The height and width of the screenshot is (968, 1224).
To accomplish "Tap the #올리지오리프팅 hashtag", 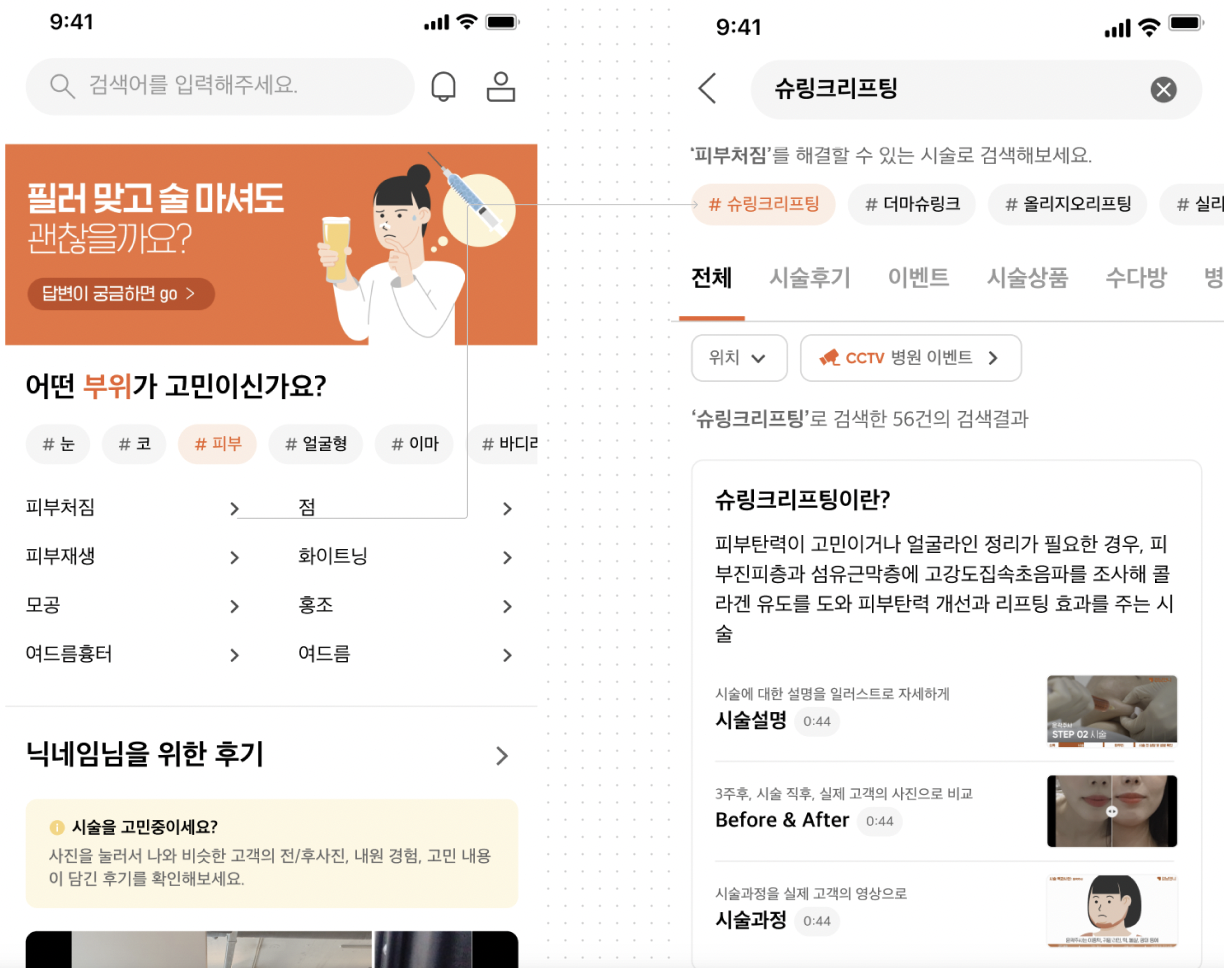I will pyautogui.click(x=1067, y=204).
